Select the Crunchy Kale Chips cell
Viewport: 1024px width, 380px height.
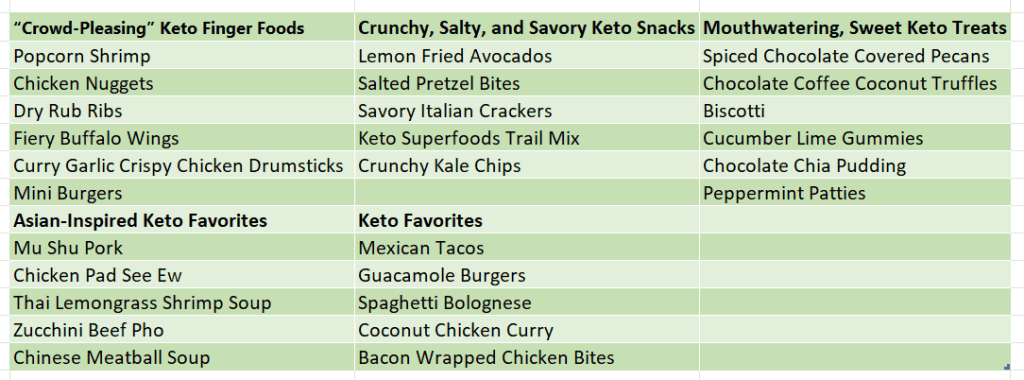click(527, 166)
